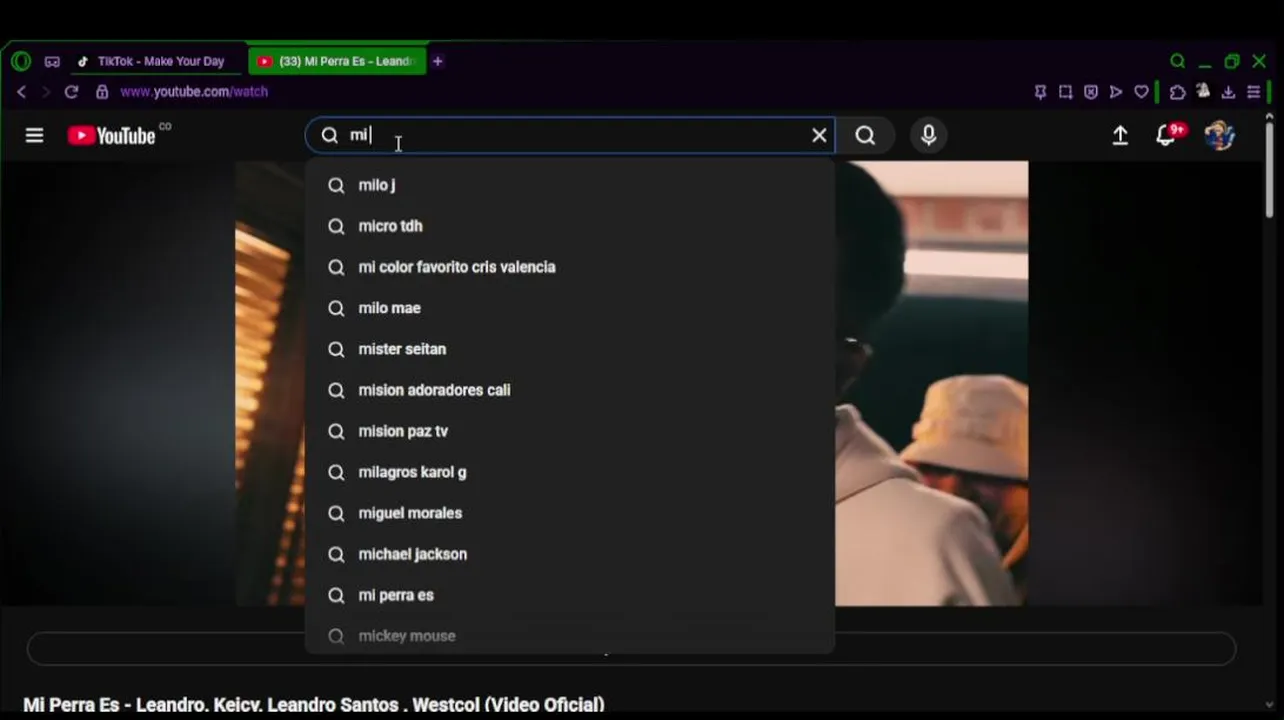Image resolution: width=1284 pixels, height=720 pixels.
Task: Start voice search with microphone
Action: coord(928,135)
